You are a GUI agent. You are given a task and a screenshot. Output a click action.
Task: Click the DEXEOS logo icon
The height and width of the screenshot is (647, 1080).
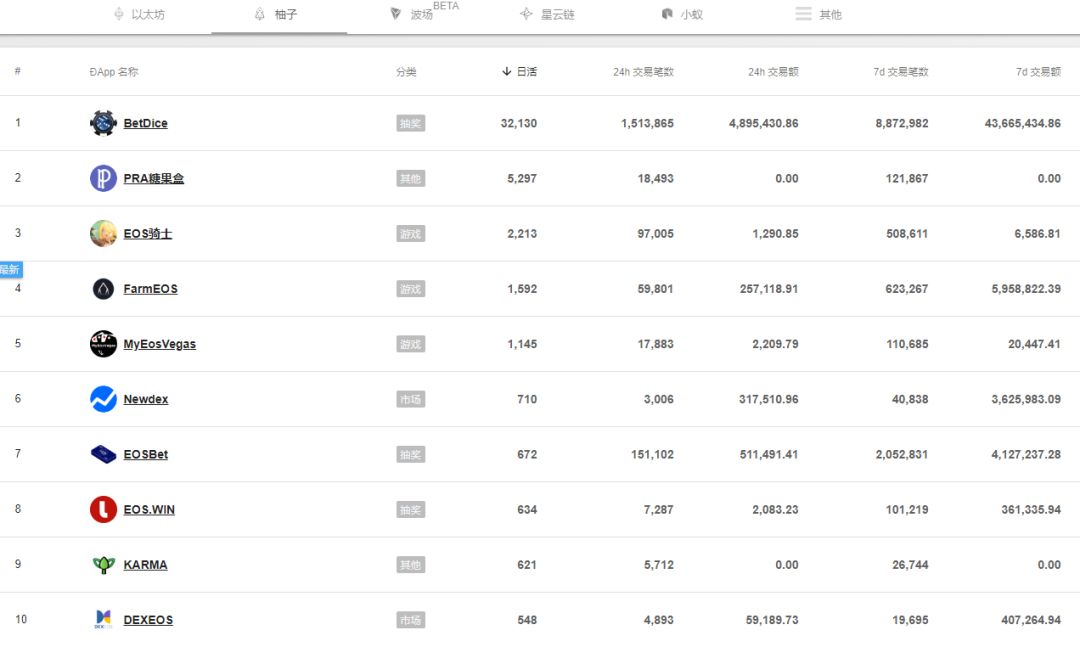coord(103,619)
